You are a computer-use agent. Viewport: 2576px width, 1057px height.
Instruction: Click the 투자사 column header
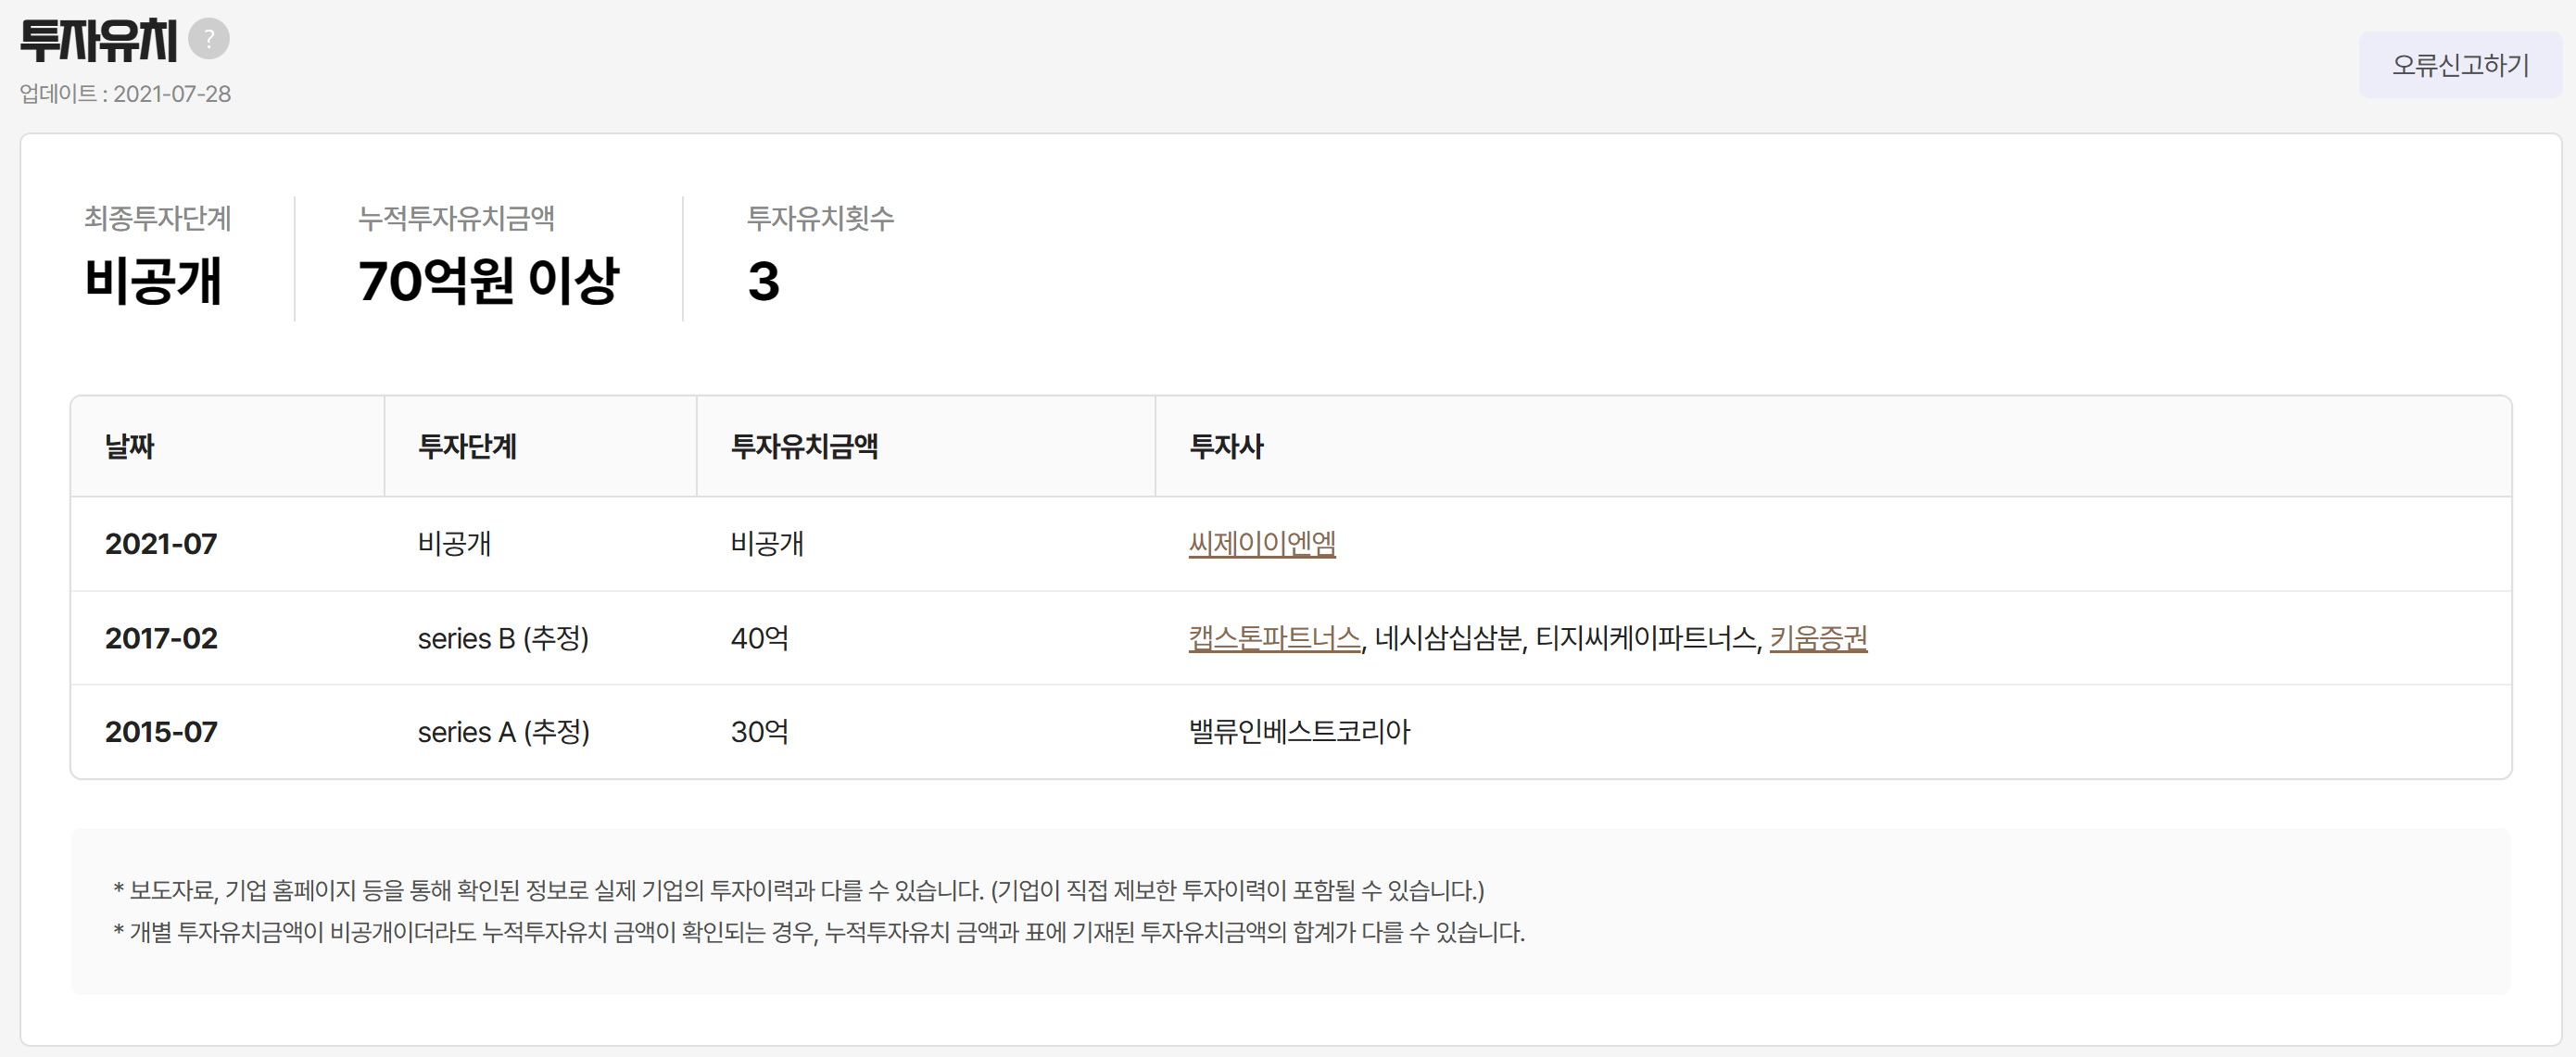[1225, 446]
